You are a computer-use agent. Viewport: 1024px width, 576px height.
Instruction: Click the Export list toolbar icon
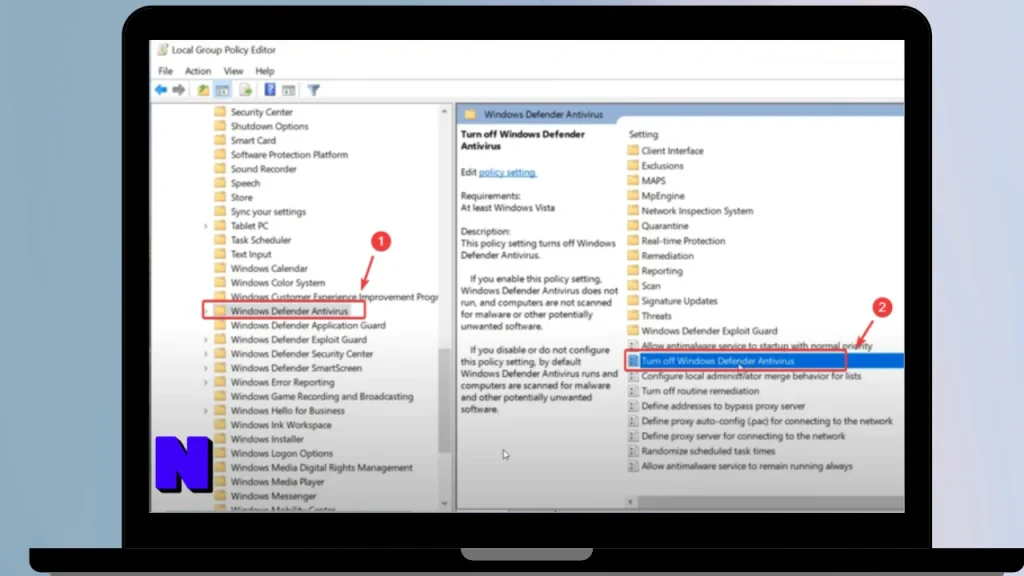246,90
